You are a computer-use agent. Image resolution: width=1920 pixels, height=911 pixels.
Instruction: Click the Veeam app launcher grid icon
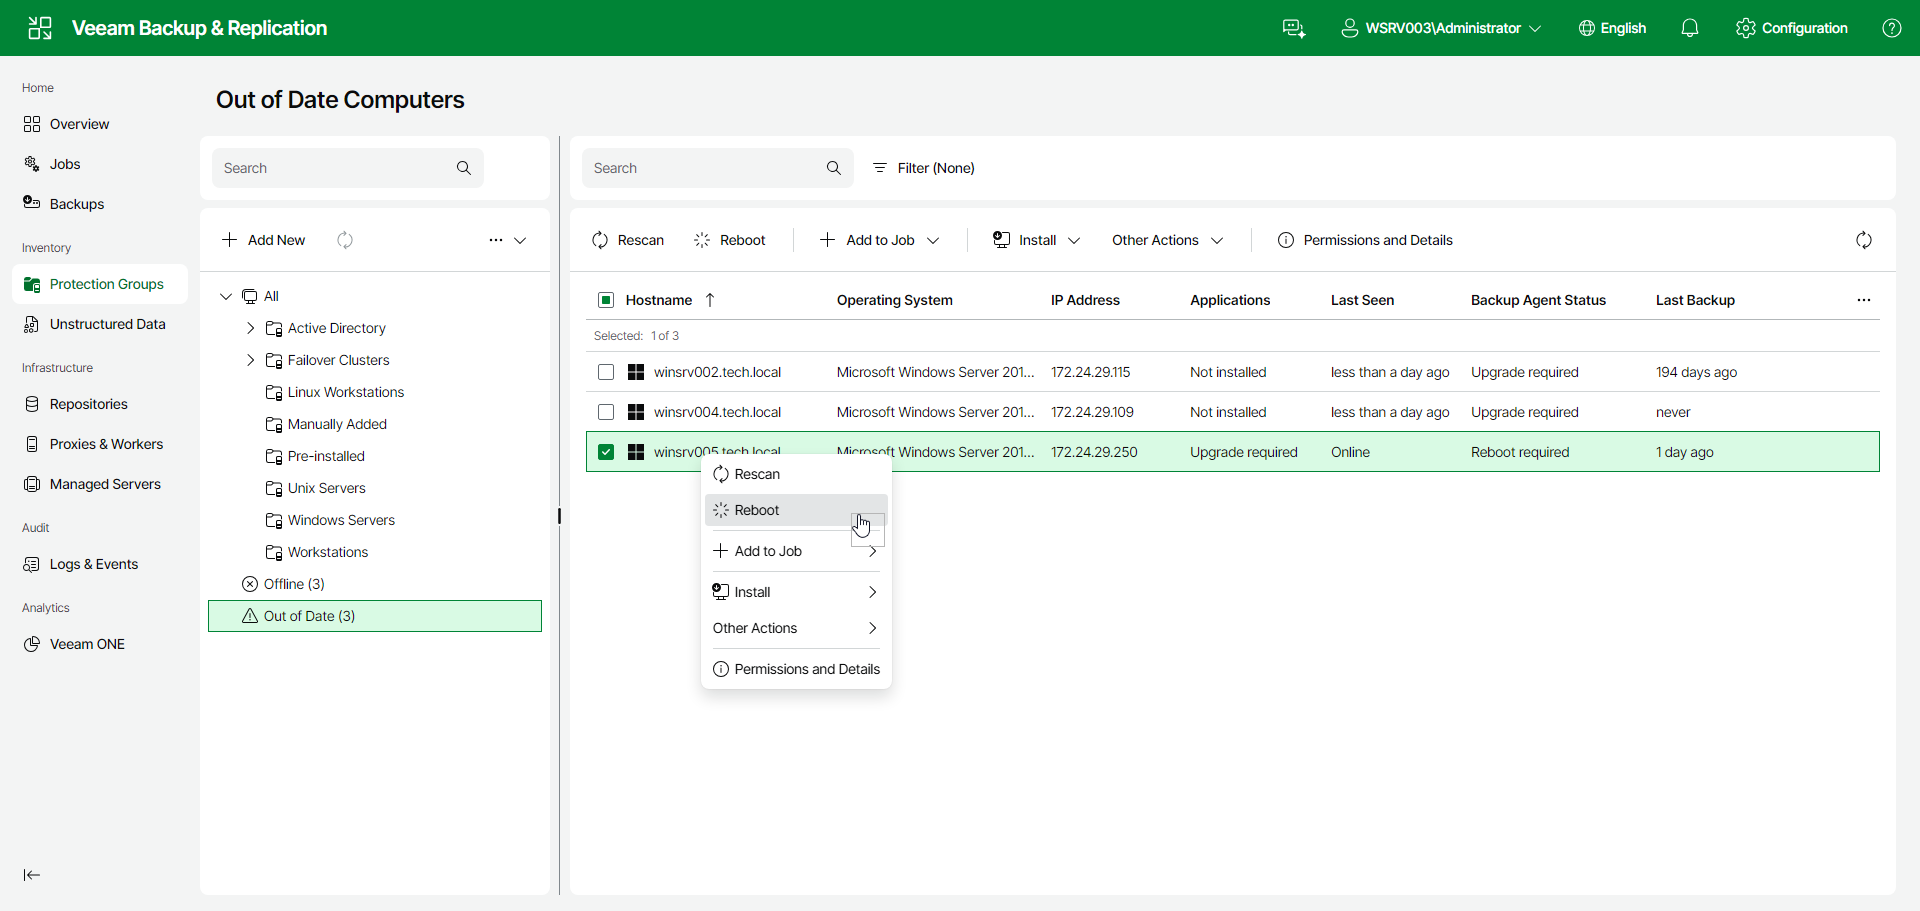click(x=40, y=28)
